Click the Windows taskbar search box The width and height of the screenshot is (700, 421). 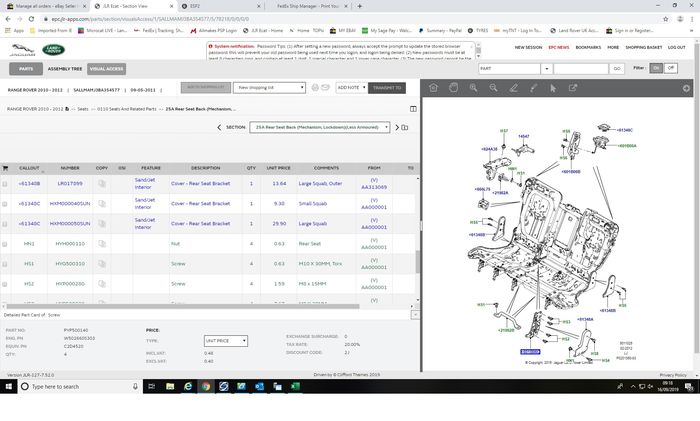pos(80,386)
